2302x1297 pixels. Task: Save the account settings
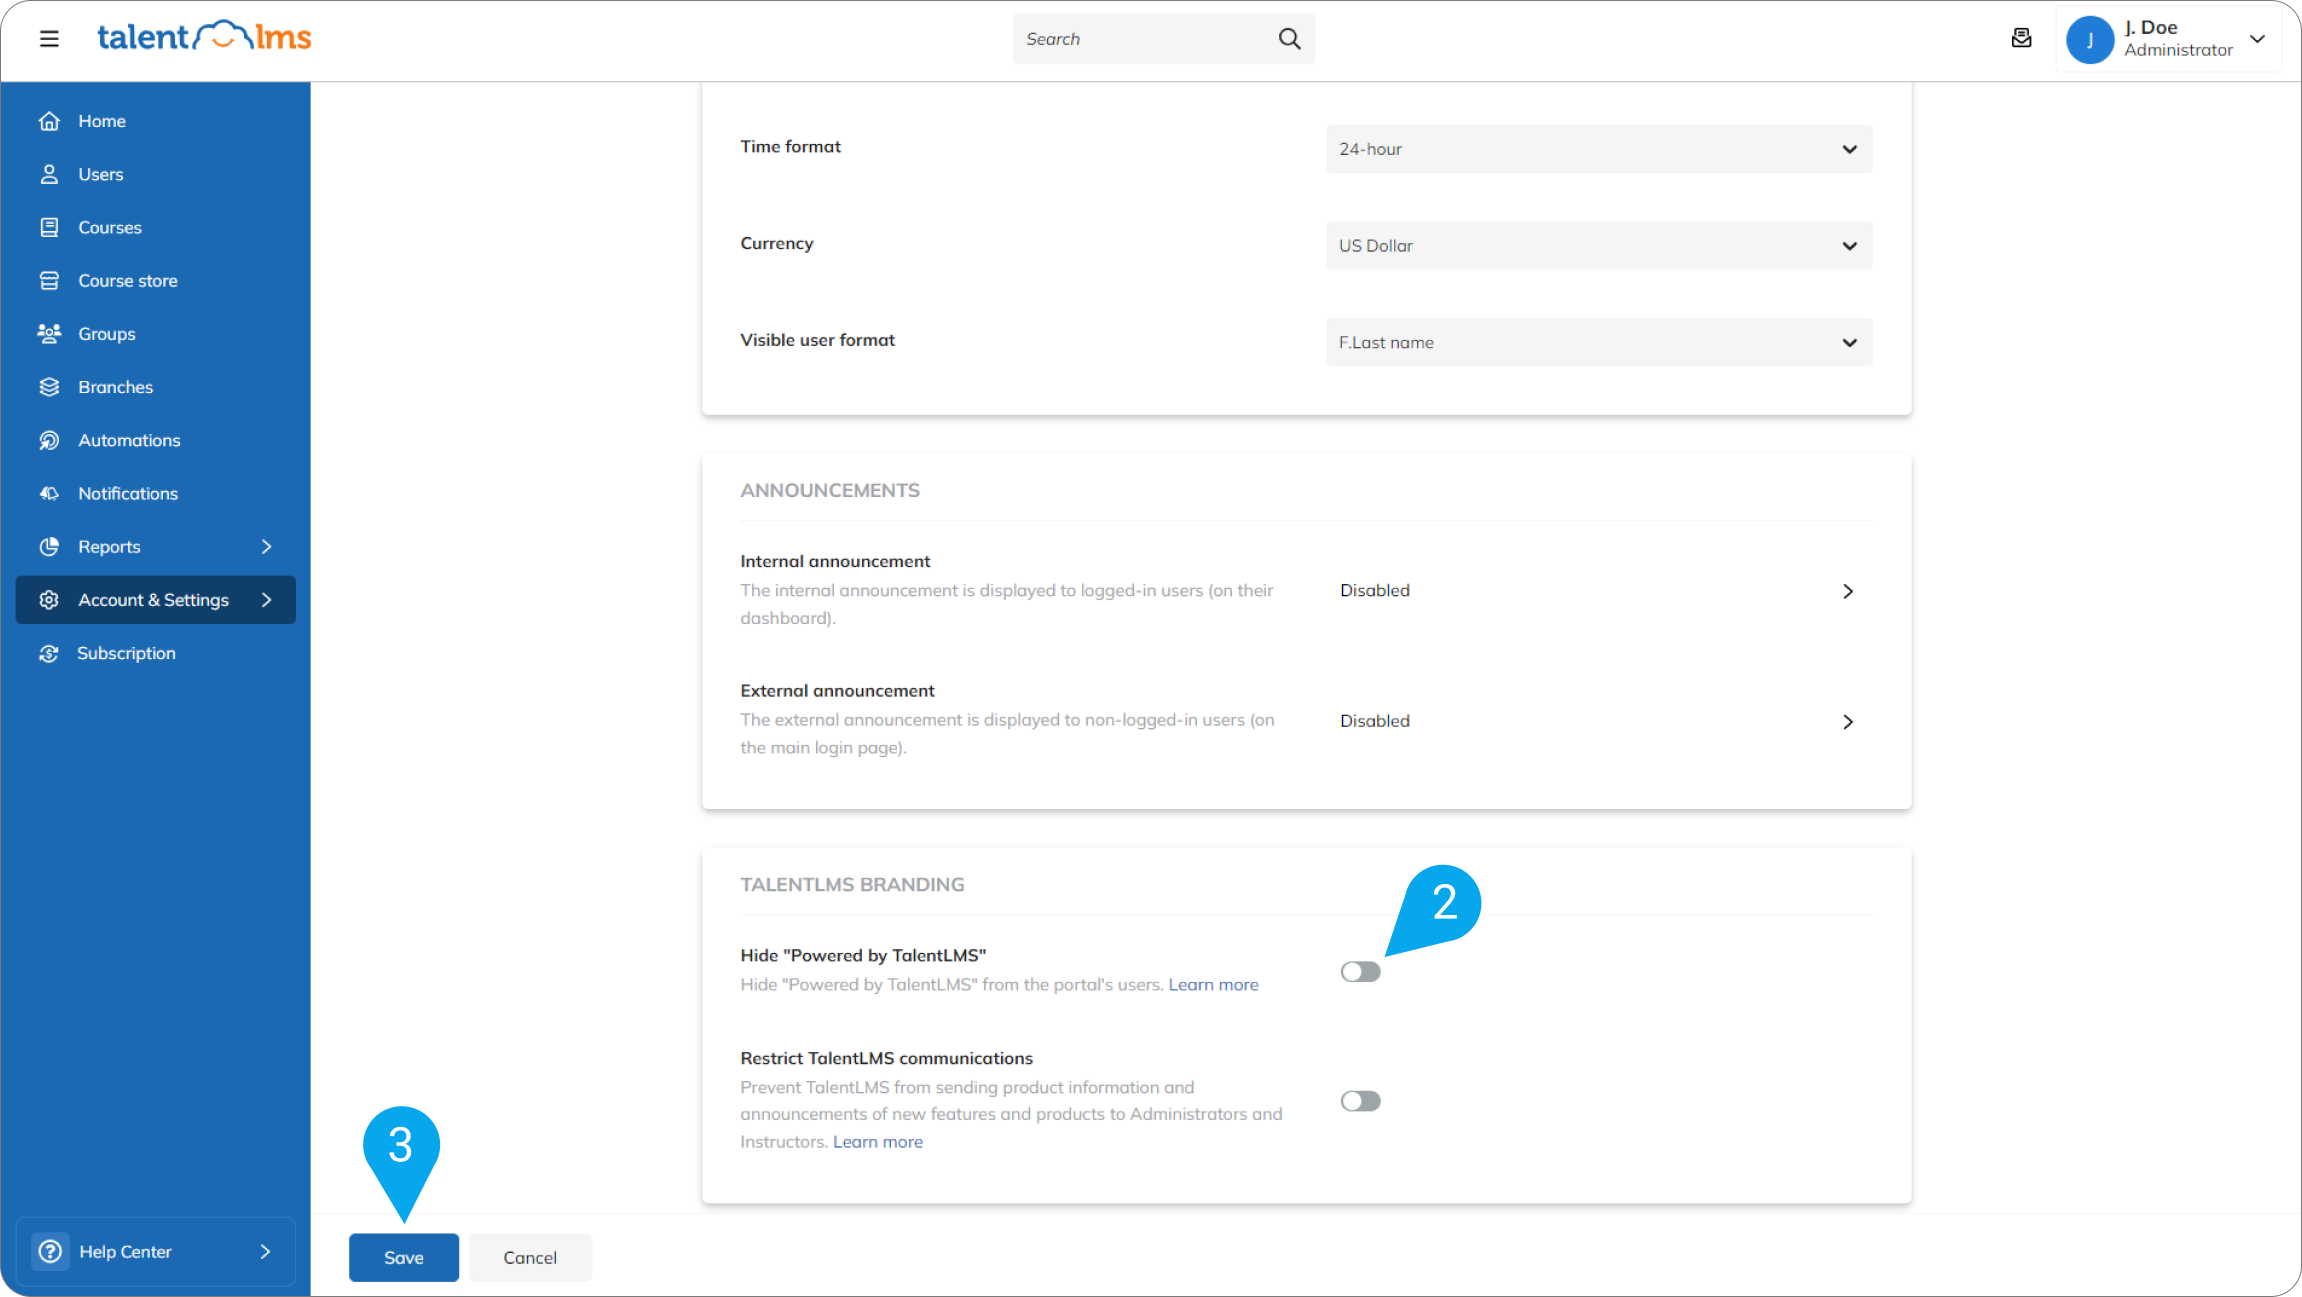click(x=403, y=1257)
